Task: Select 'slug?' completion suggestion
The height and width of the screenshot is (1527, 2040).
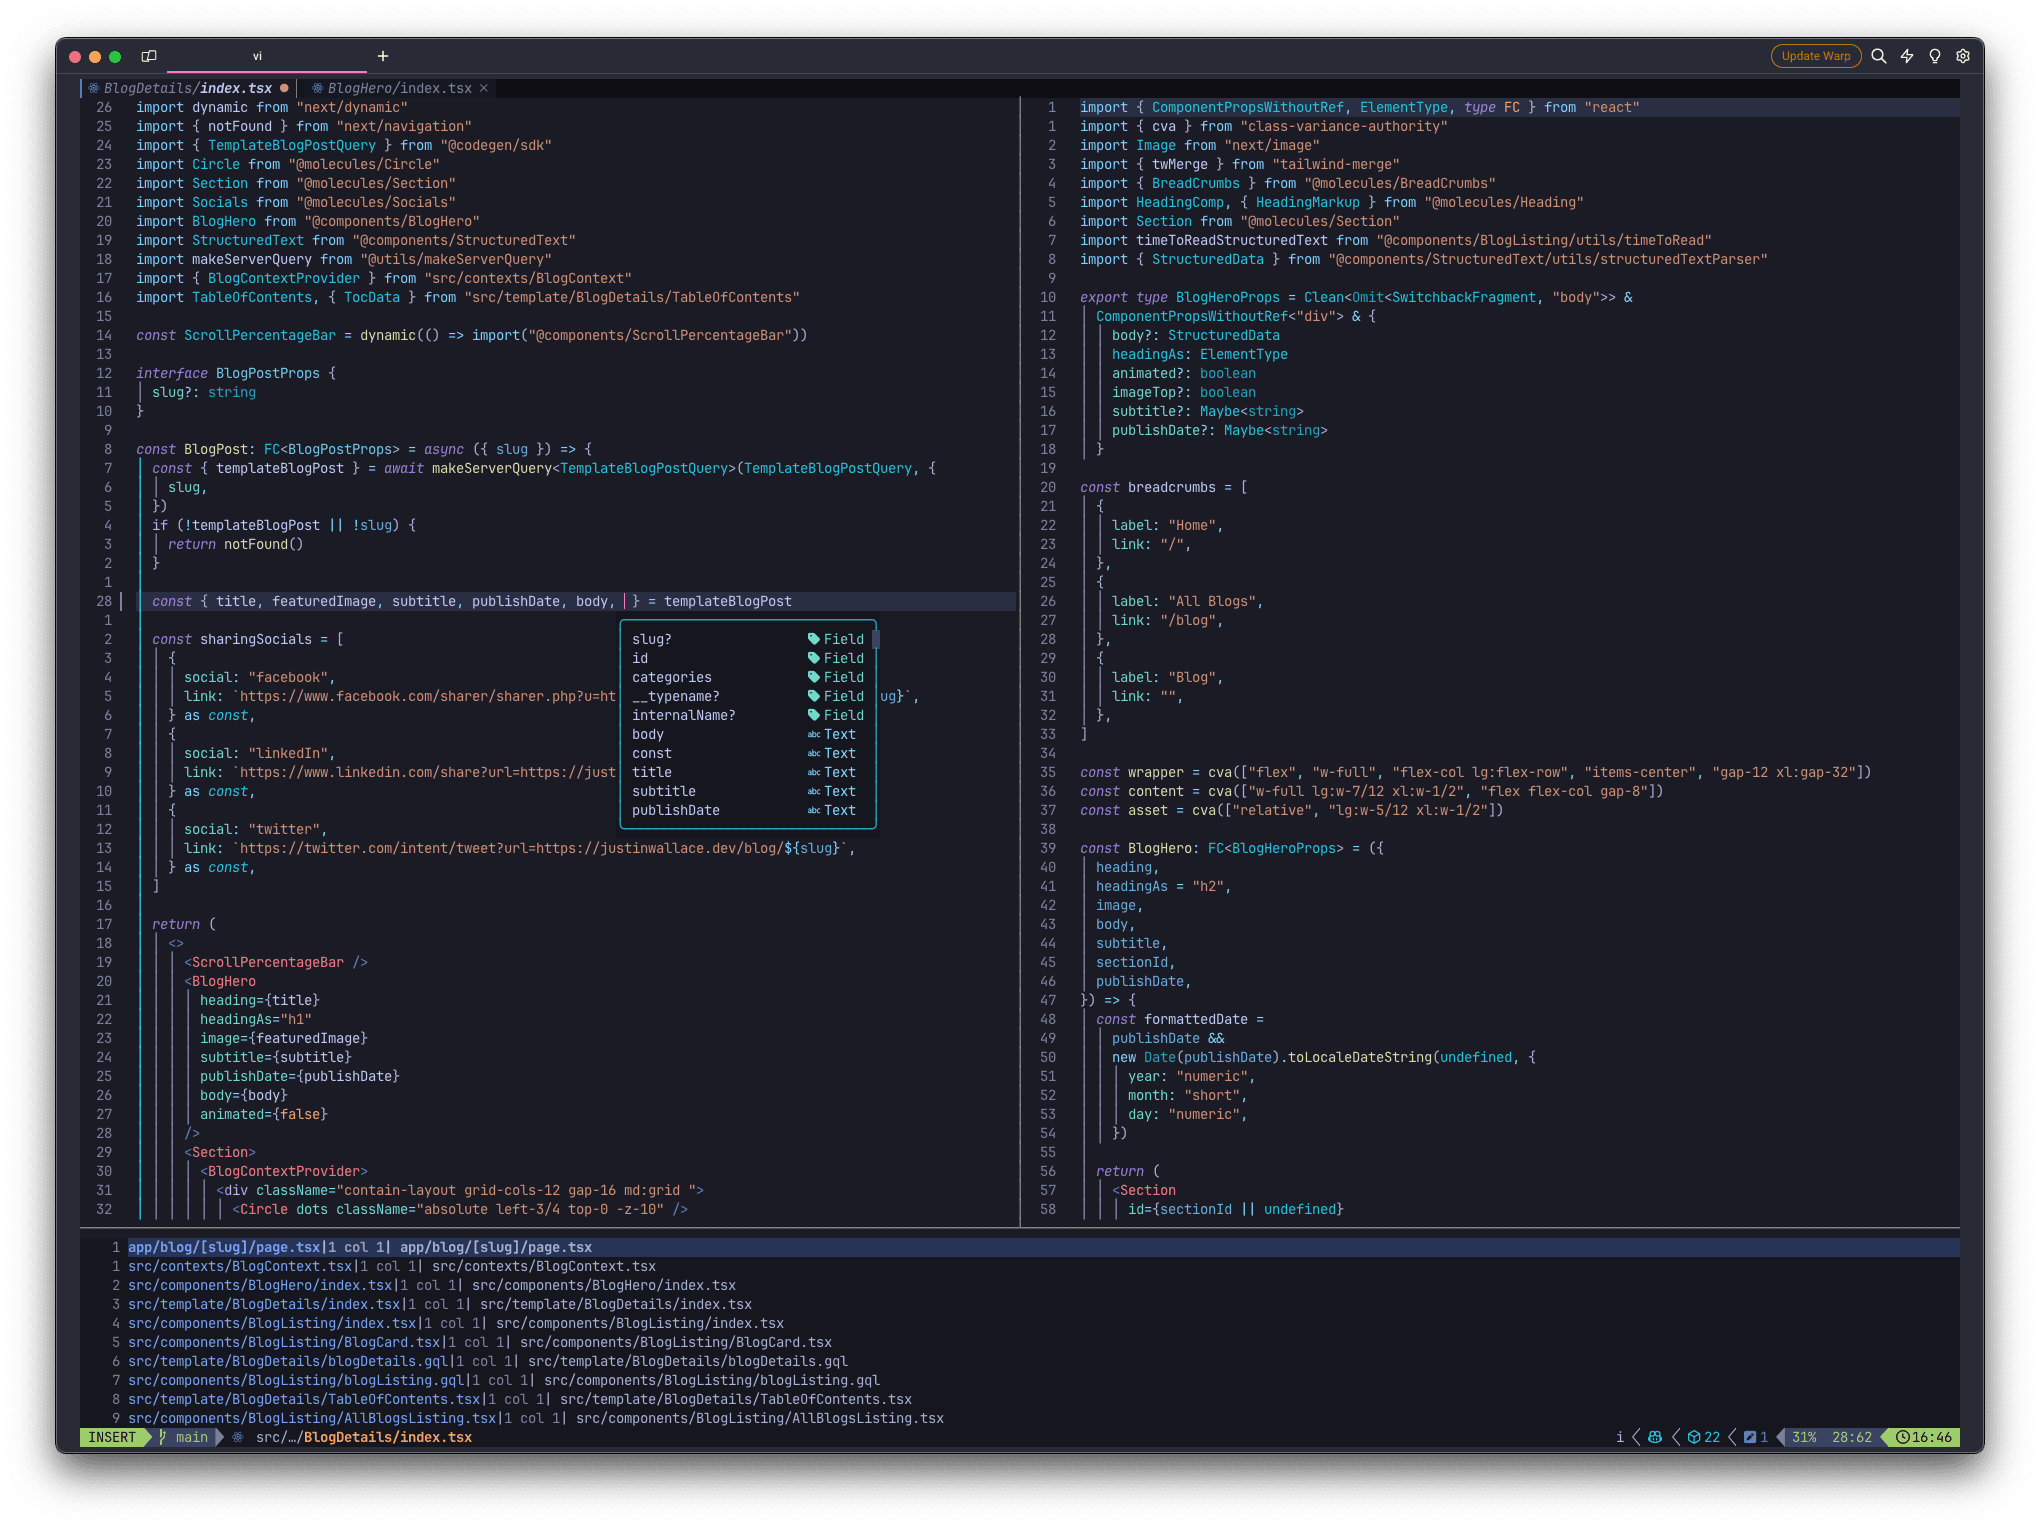Action: coord(746,639)
